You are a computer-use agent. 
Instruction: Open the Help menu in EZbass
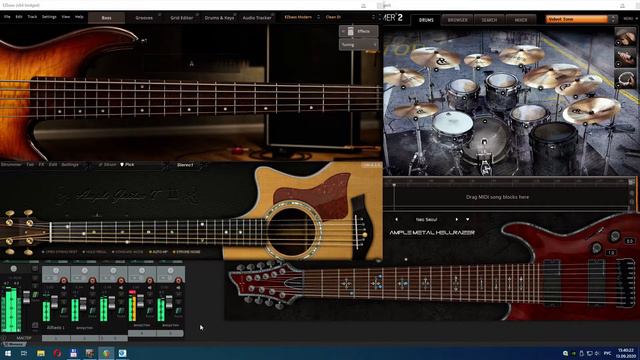click(x=79, y=17)
